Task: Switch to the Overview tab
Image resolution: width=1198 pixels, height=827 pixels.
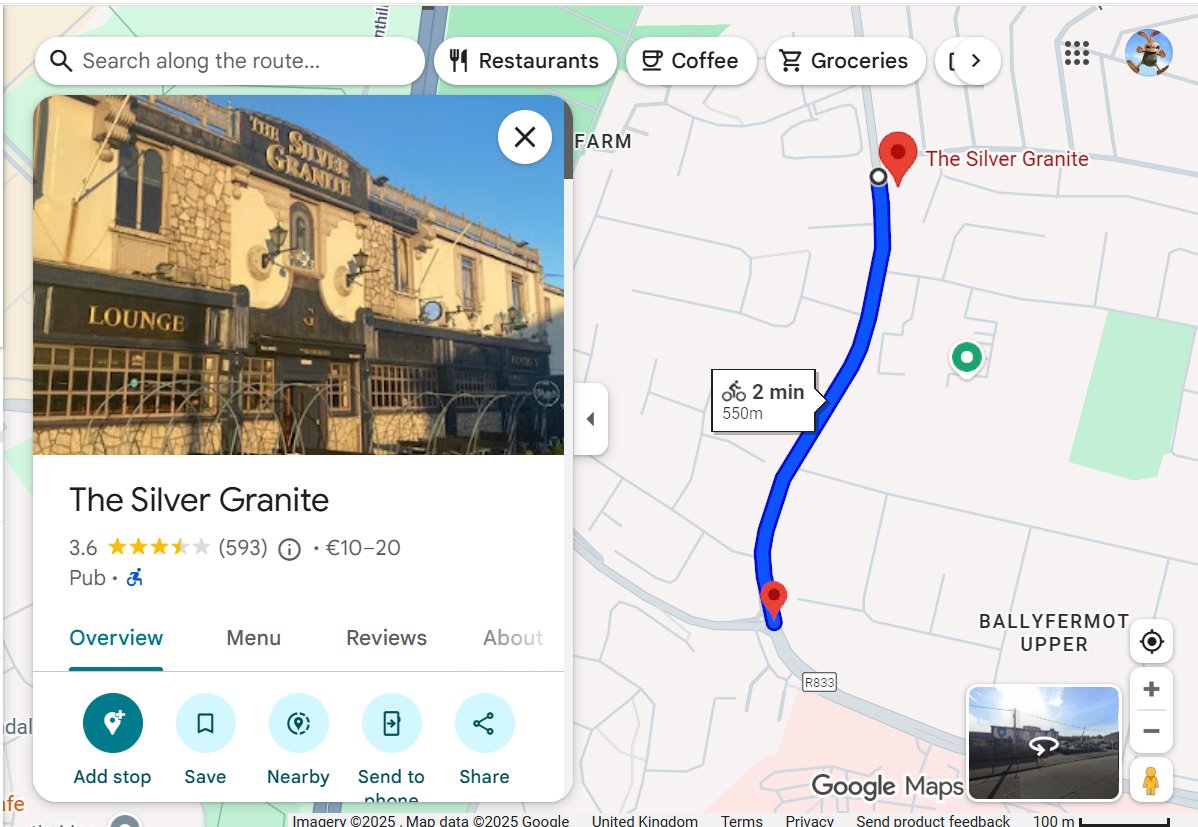Action: pos(116,638)
